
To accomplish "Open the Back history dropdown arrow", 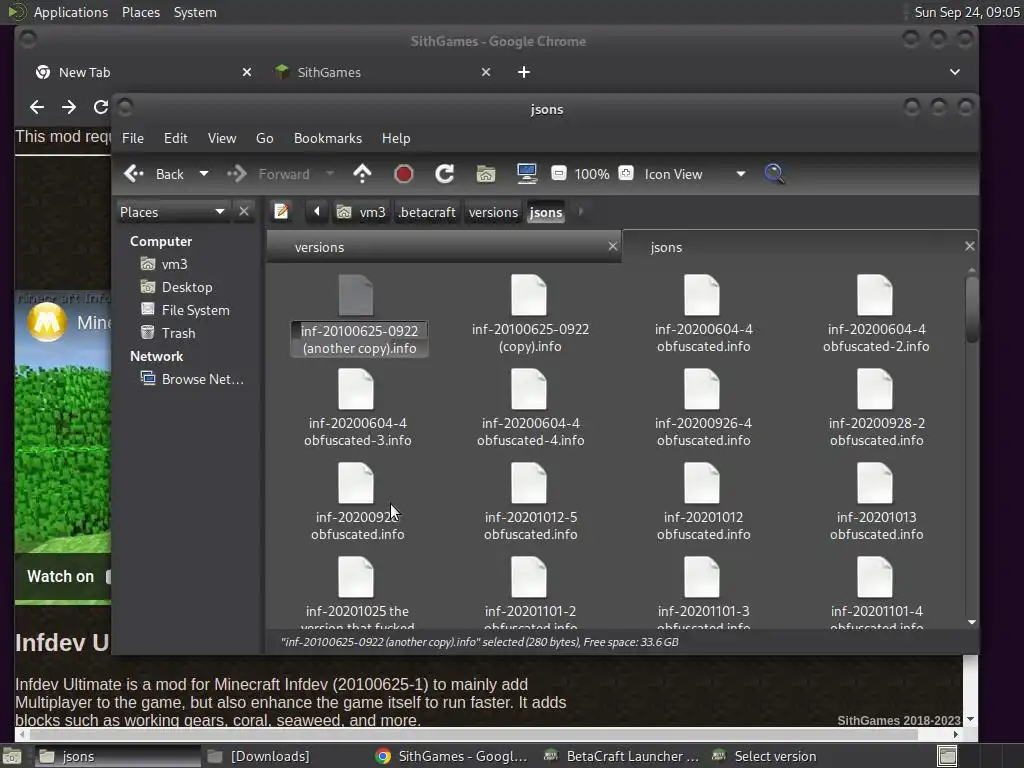I will (x=204, y=174).
